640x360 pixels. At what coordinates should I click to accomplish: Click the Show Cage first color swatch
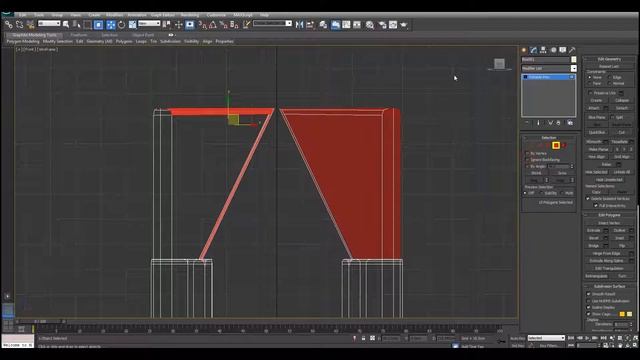pos(622,314)
